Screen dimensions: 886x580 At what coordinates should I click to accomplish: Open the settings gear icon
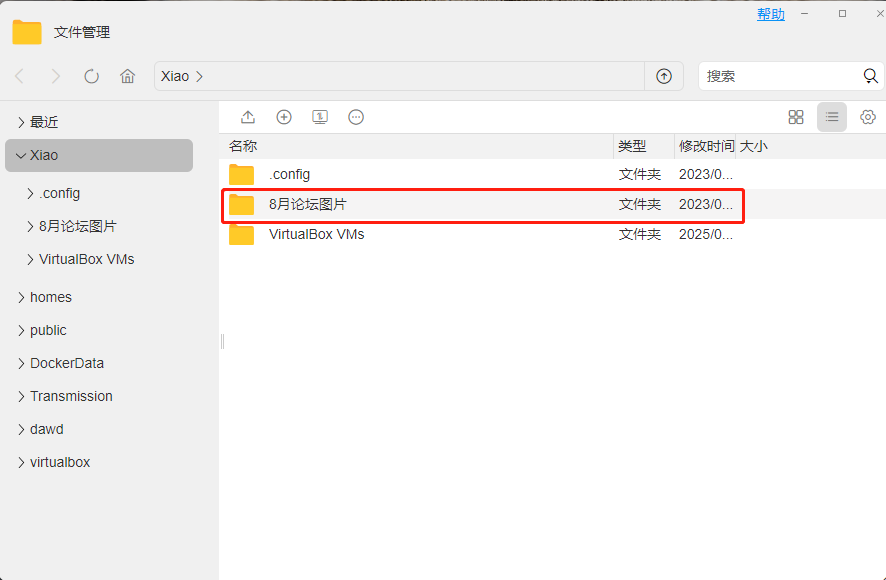tap(868, 117)
